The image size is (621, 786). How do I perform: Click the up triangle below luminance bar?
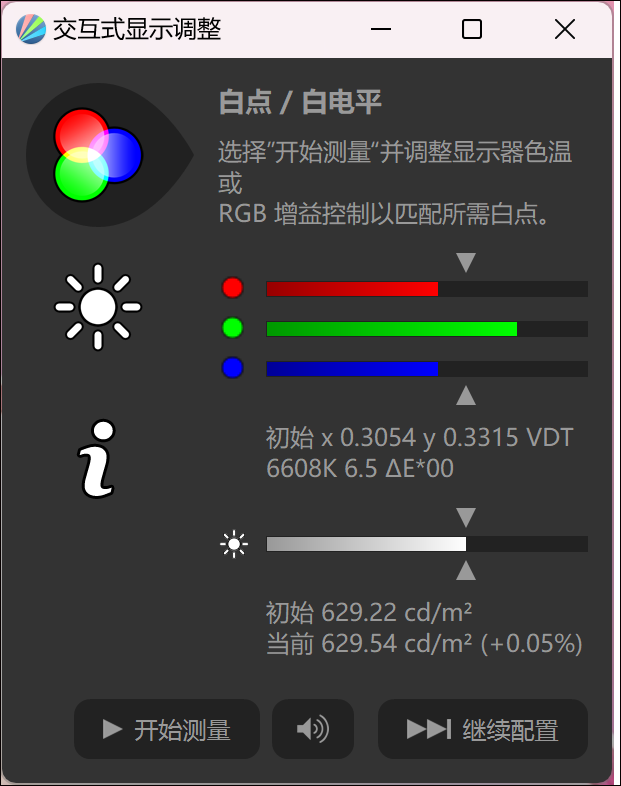466,570
